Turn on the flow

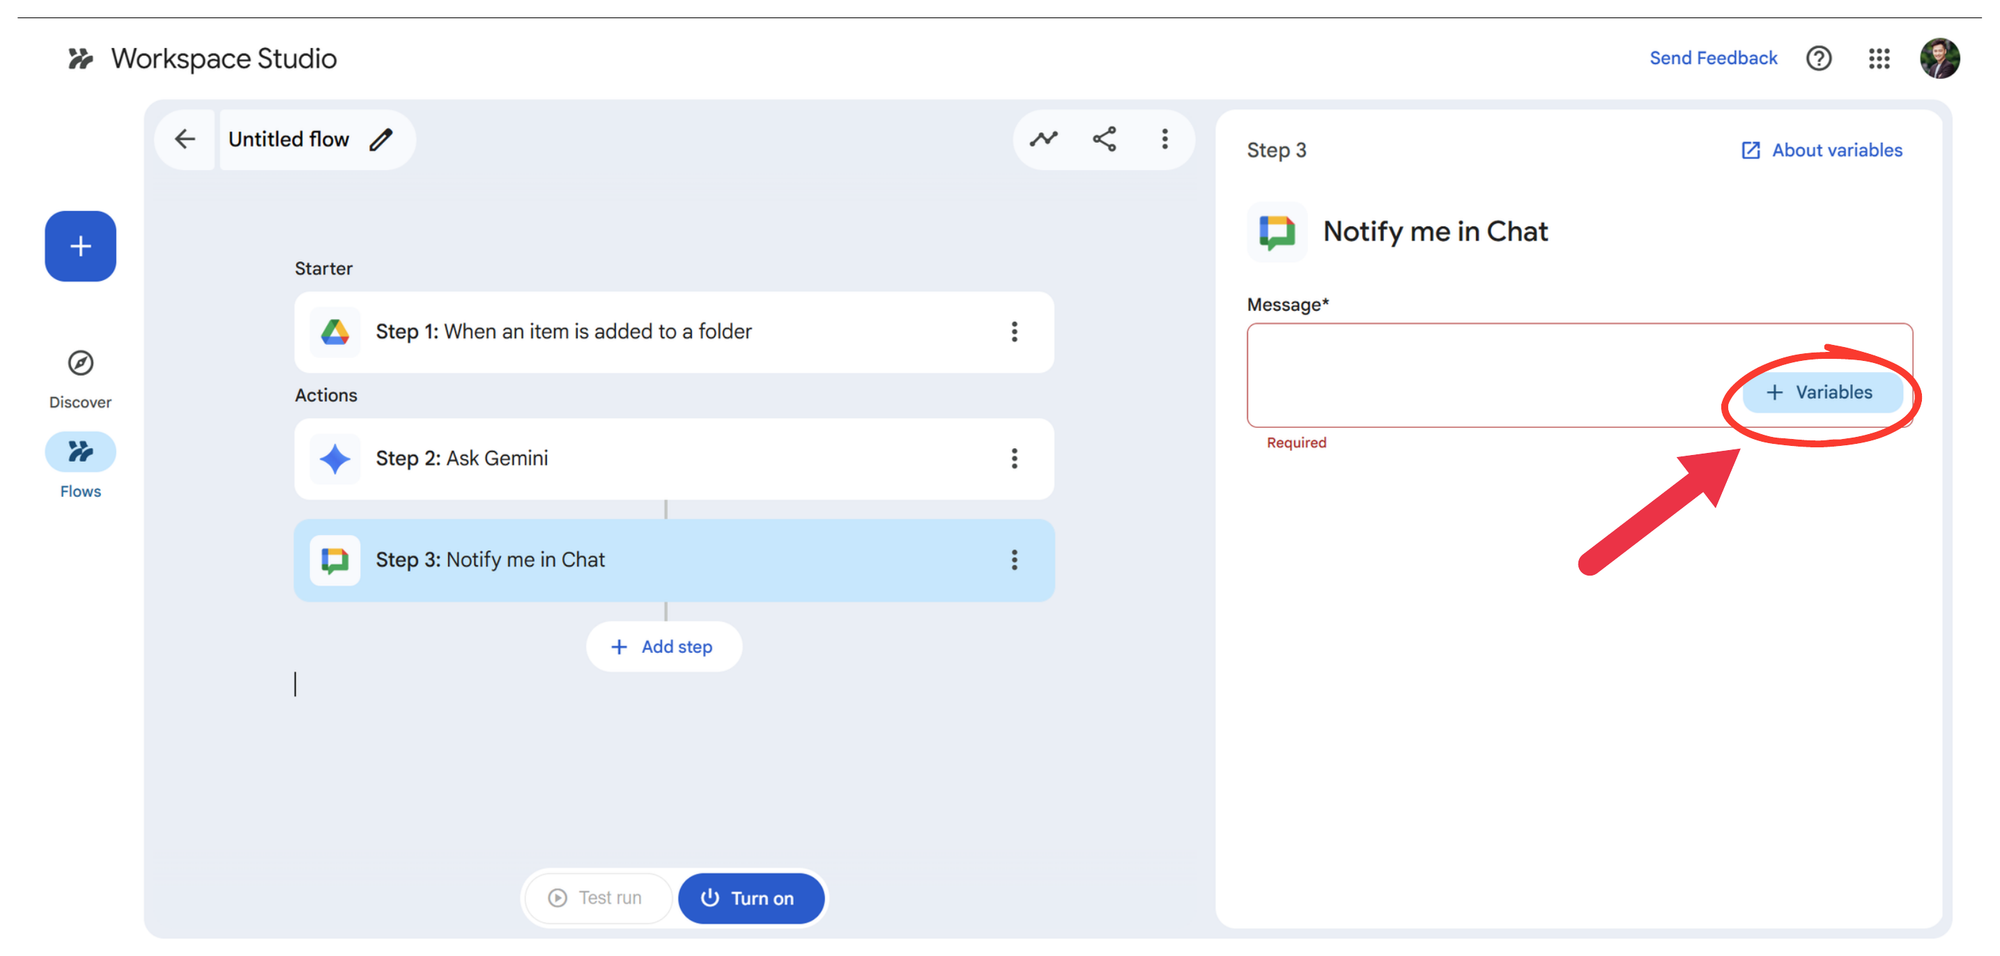[752, 898]
